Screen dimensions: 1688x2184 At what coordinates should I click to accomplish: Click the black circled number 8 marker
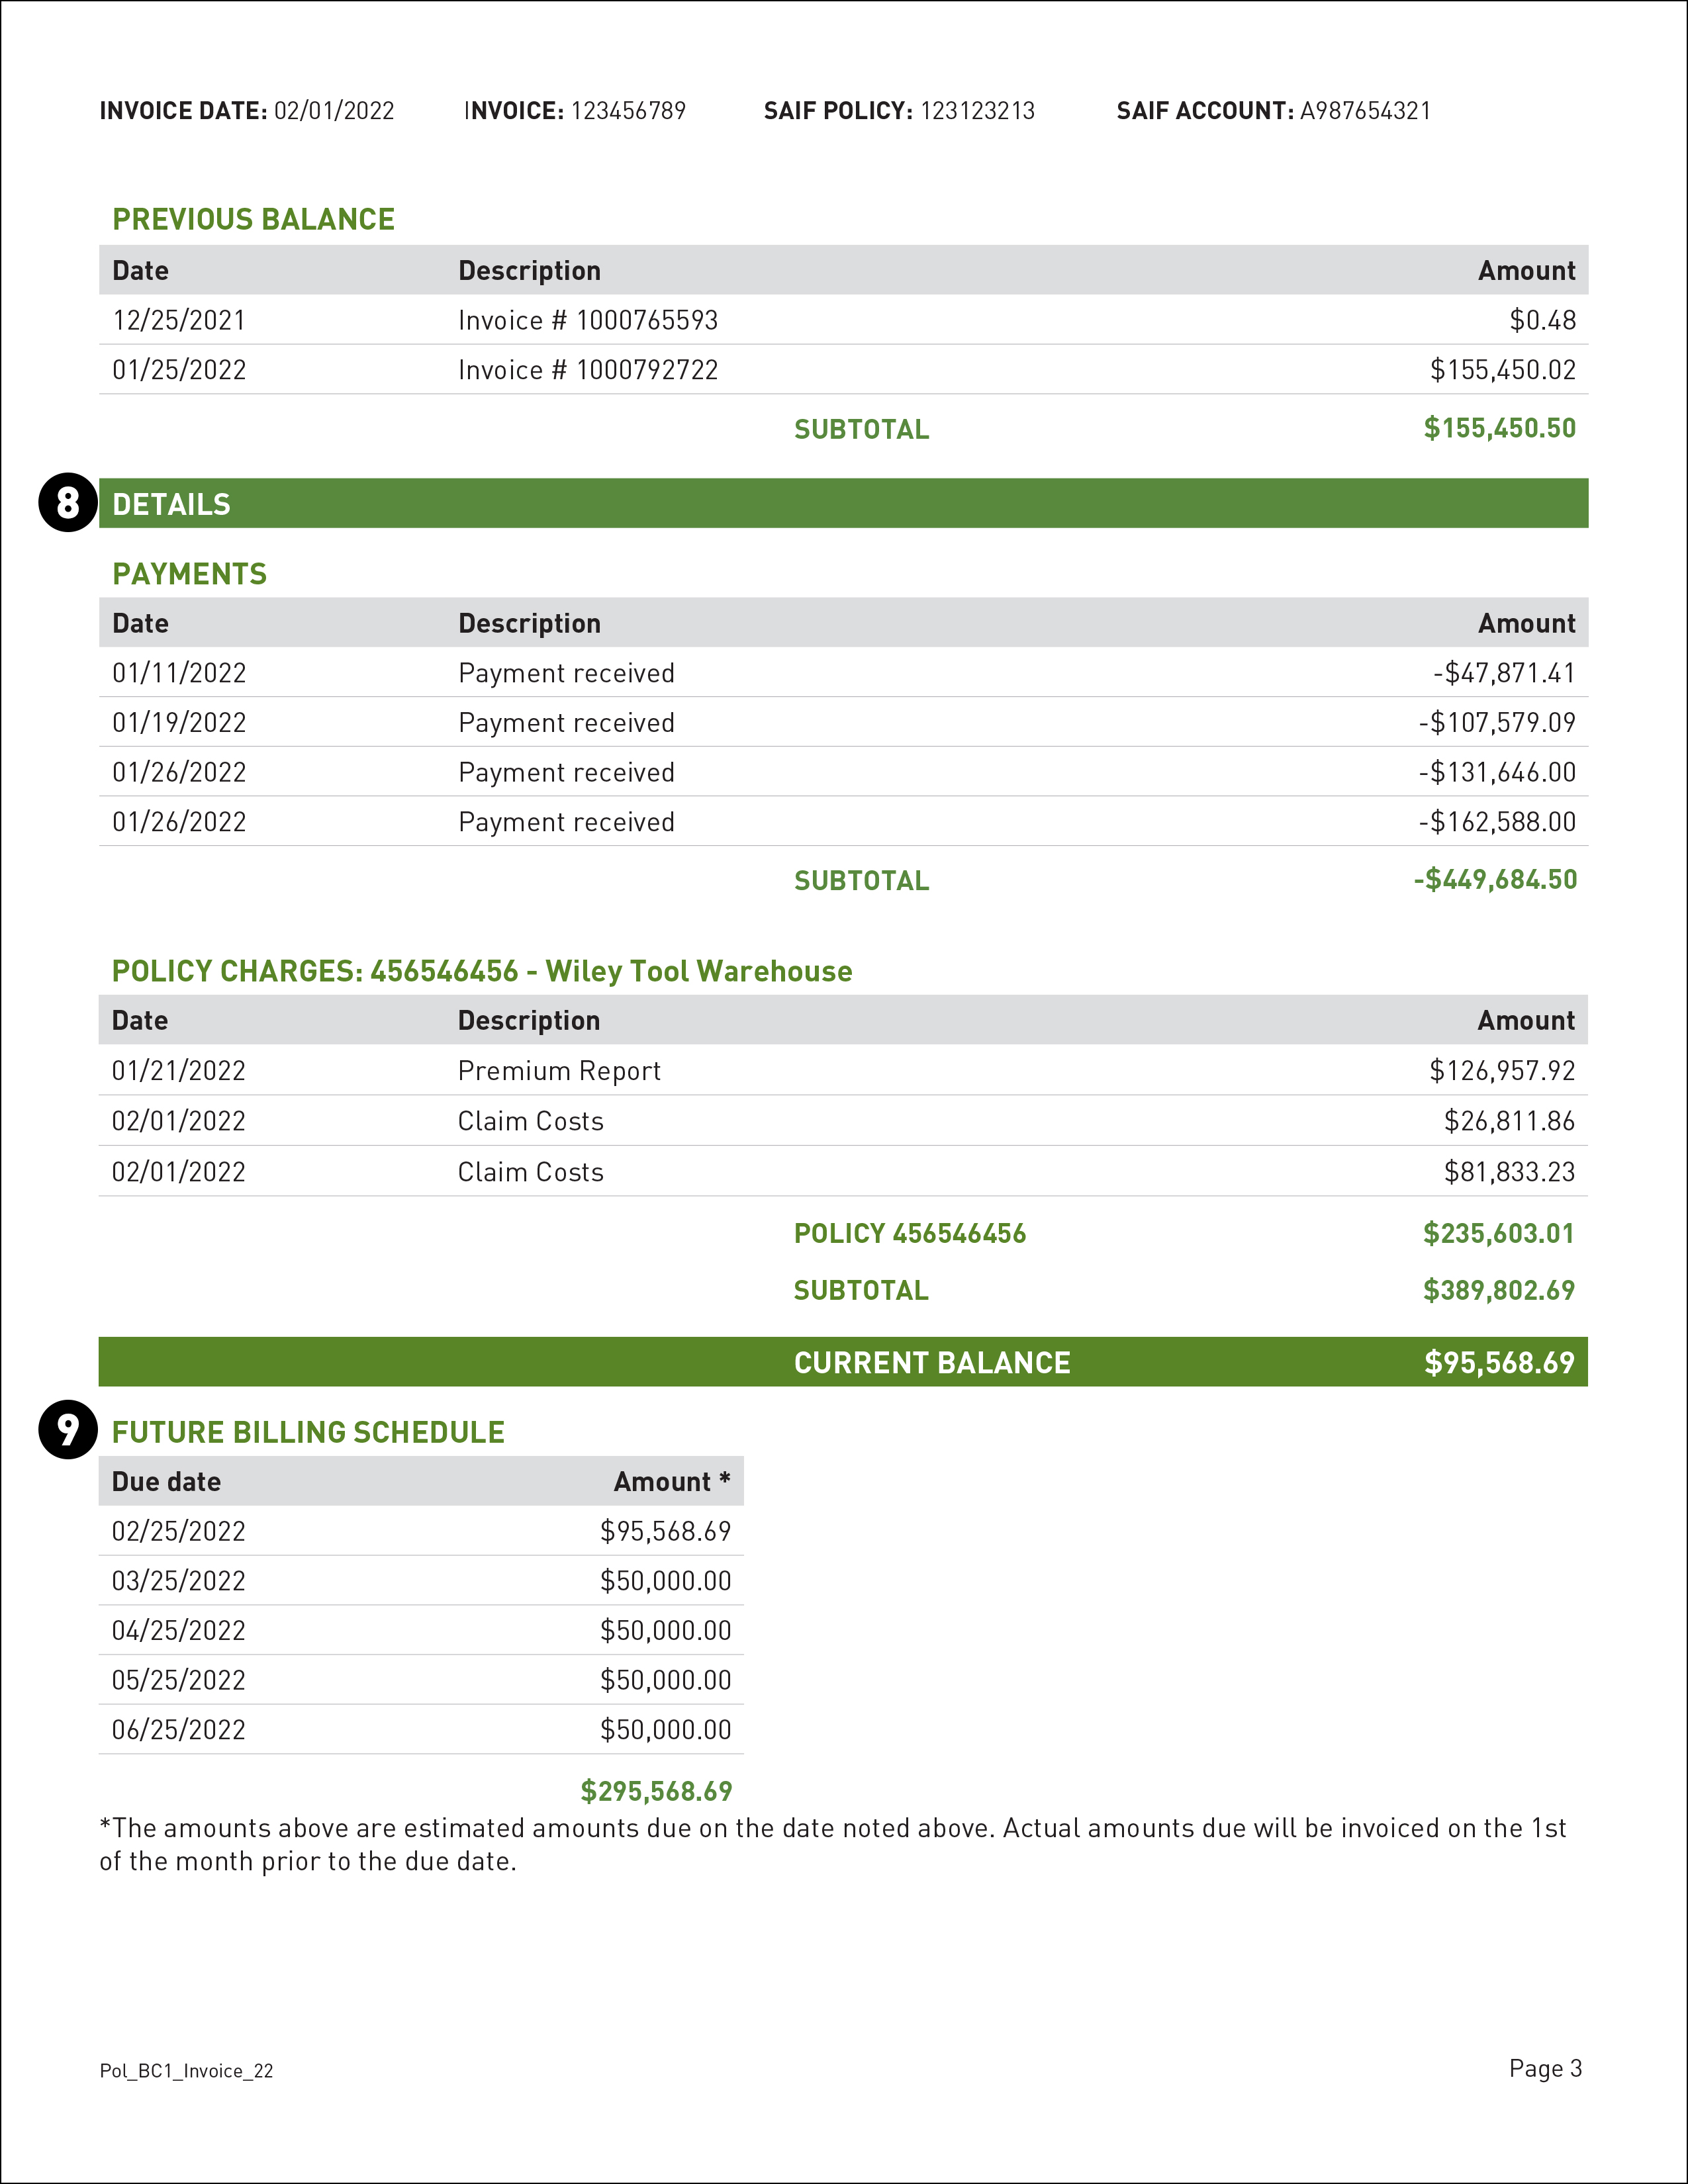67,503
